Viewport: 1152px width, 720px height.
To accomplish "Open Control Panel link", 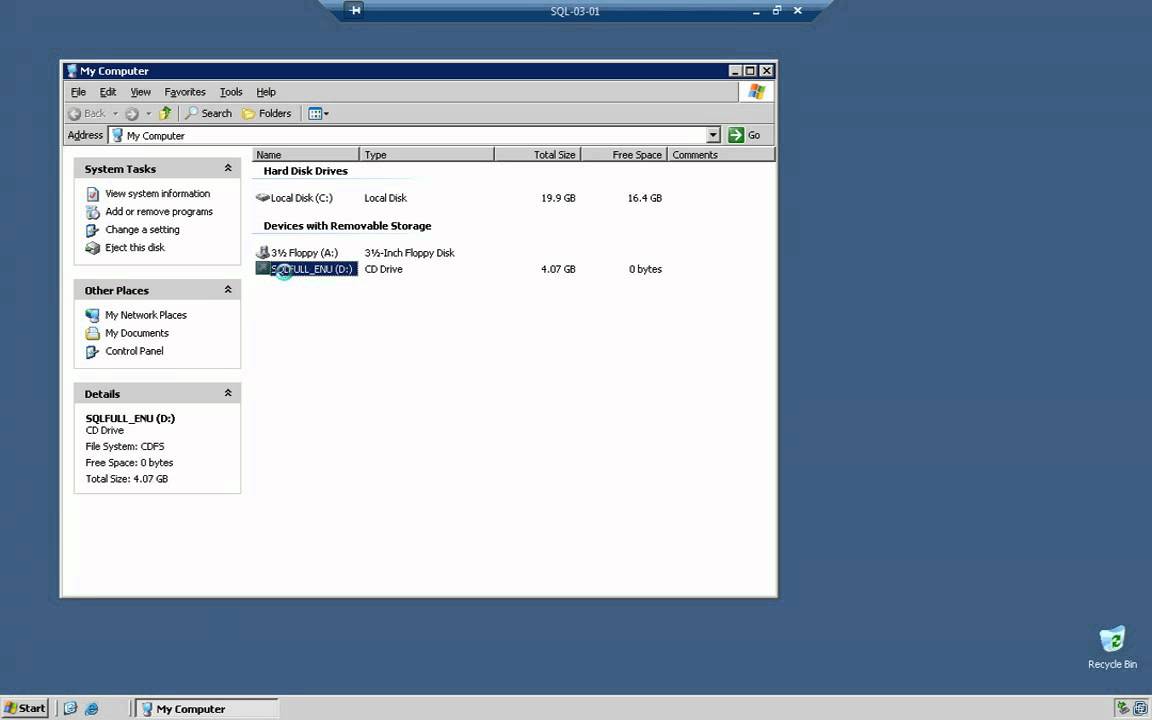I will [134, 351].
